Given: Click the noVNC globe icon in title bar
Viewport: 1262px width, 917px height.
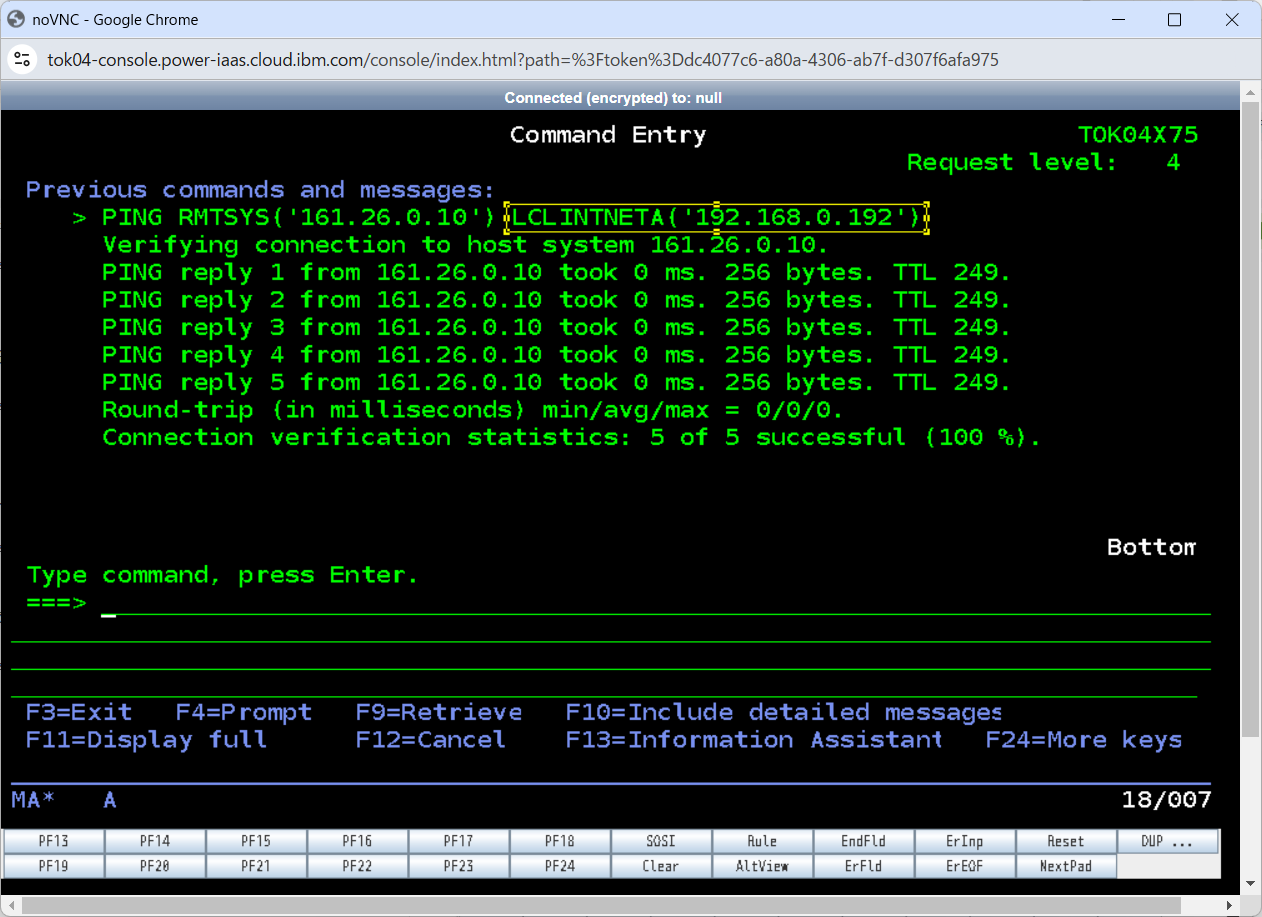Looking at the screenshot, I should [16, 19].
